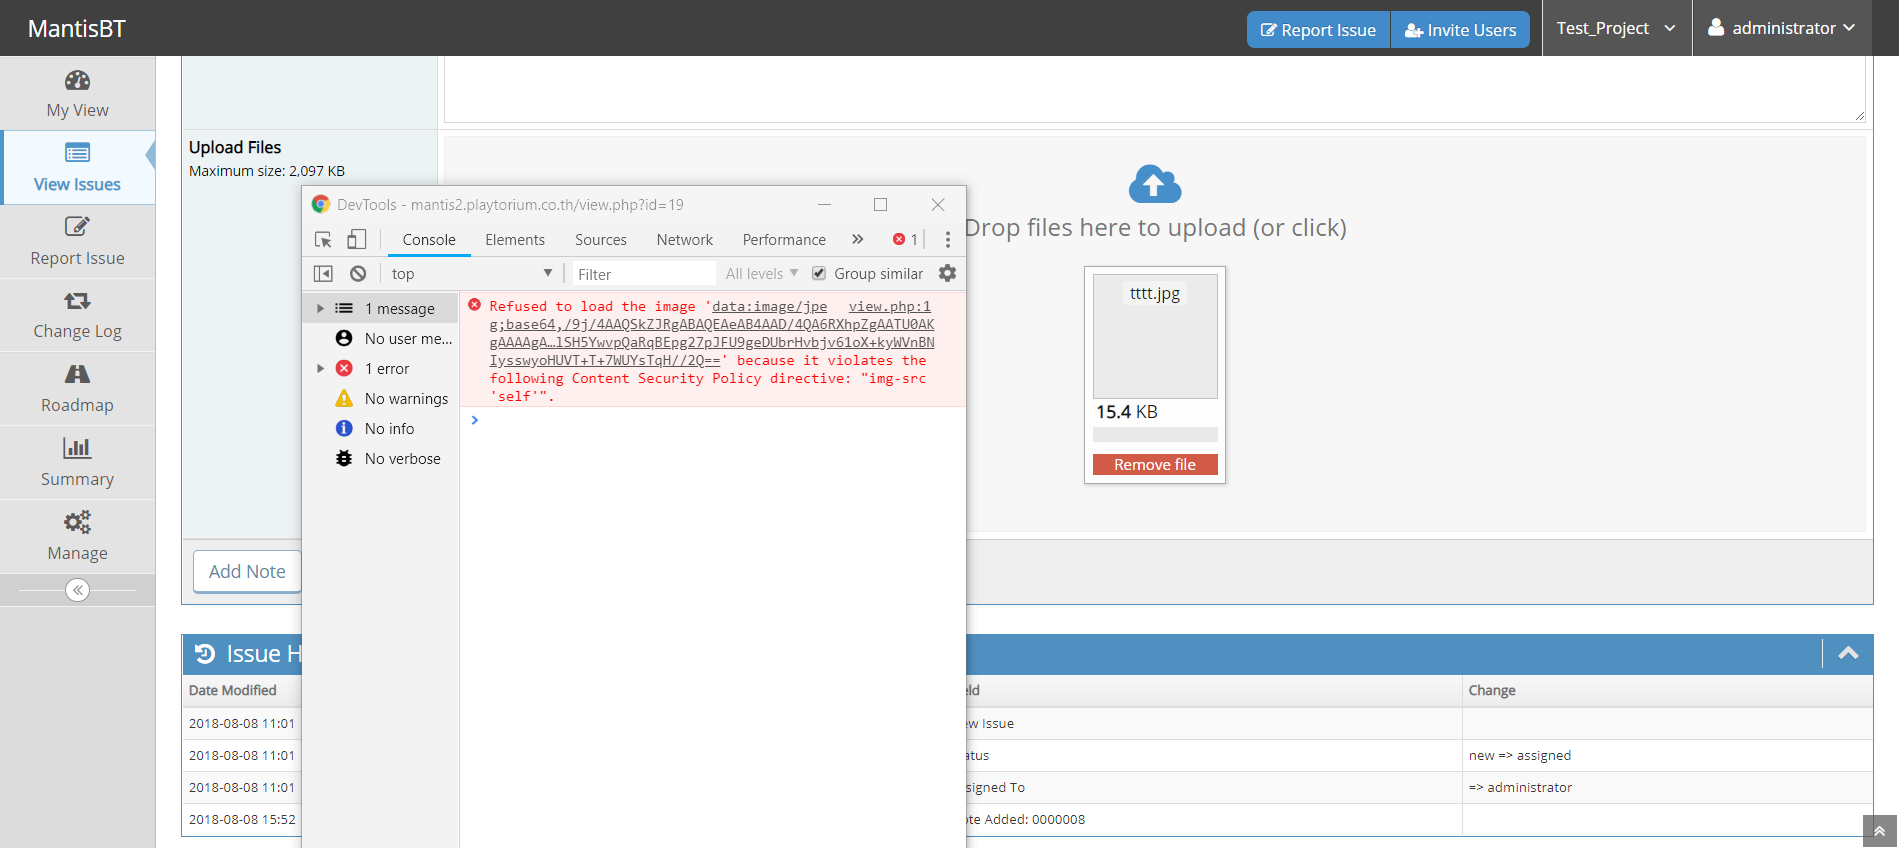
Task: Open the console settings gear
Action: pos(947,273)
